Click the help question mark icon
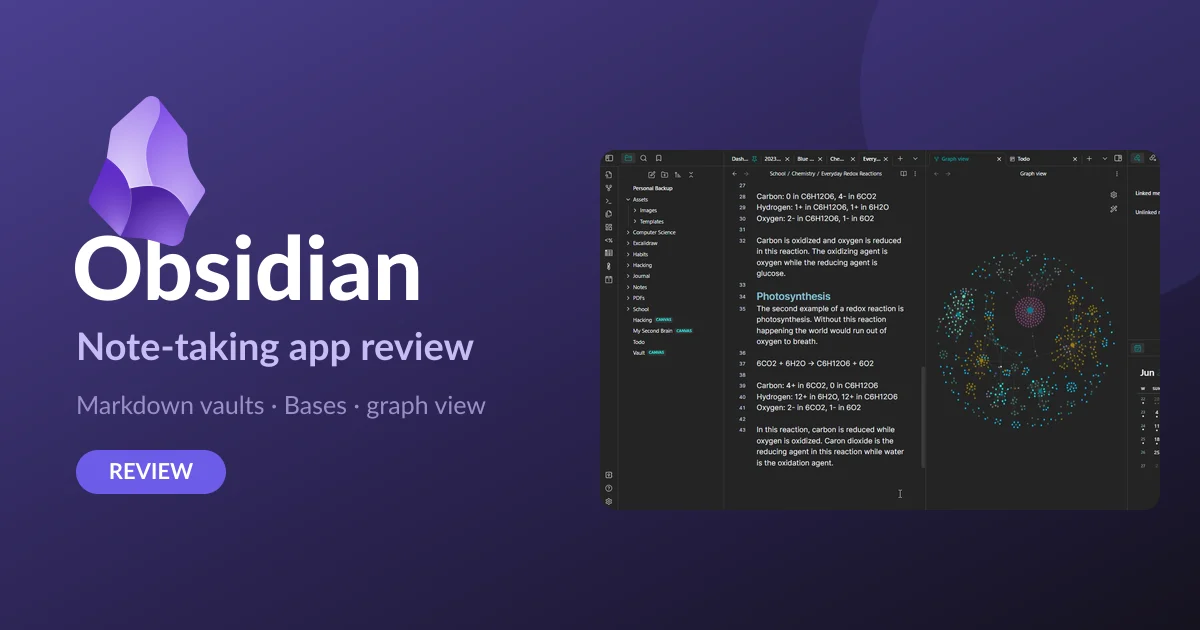This screenshot has width=1200, height=630. coord(609,488)
